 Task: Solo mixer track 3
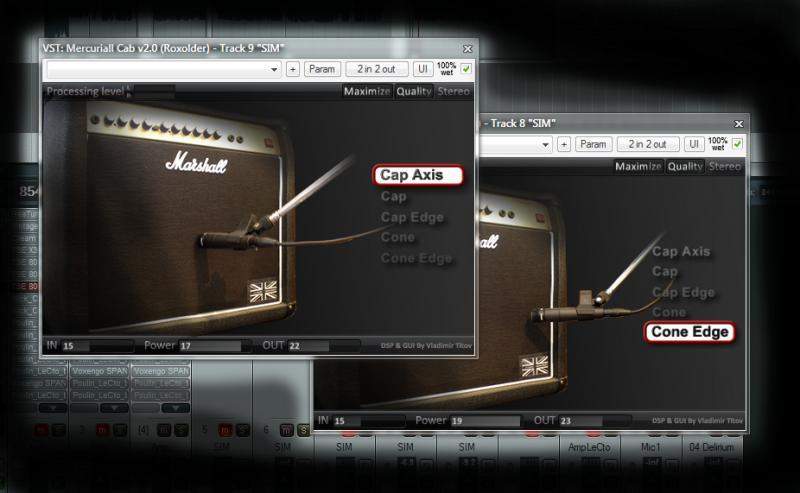(120, 430)
